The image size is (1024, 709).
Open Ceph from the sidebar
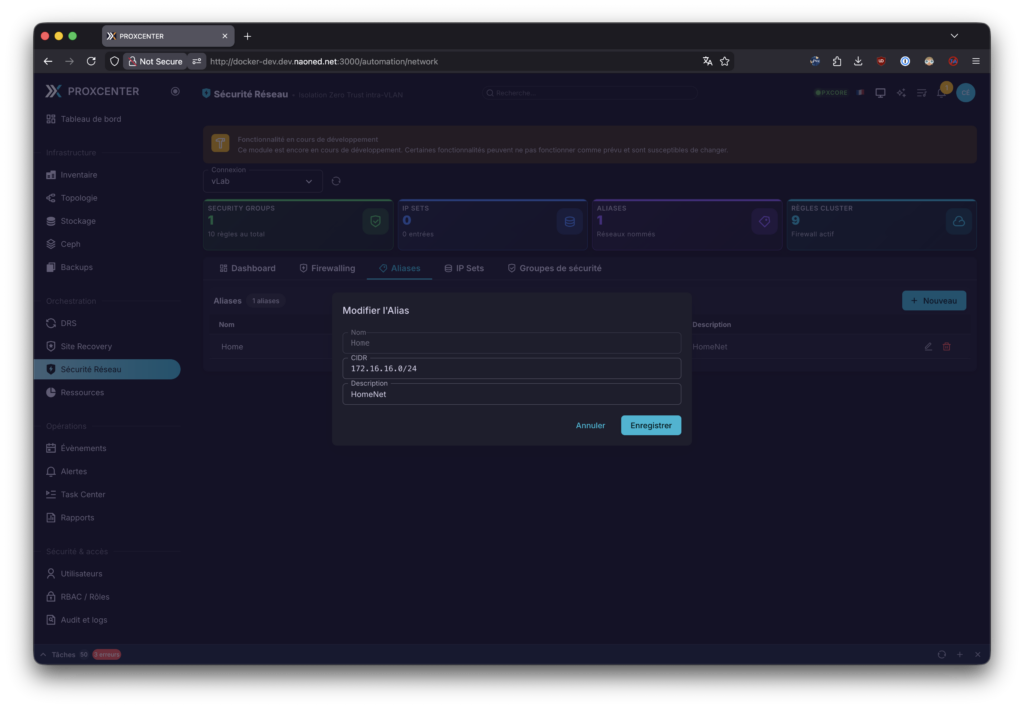point(70,244)
